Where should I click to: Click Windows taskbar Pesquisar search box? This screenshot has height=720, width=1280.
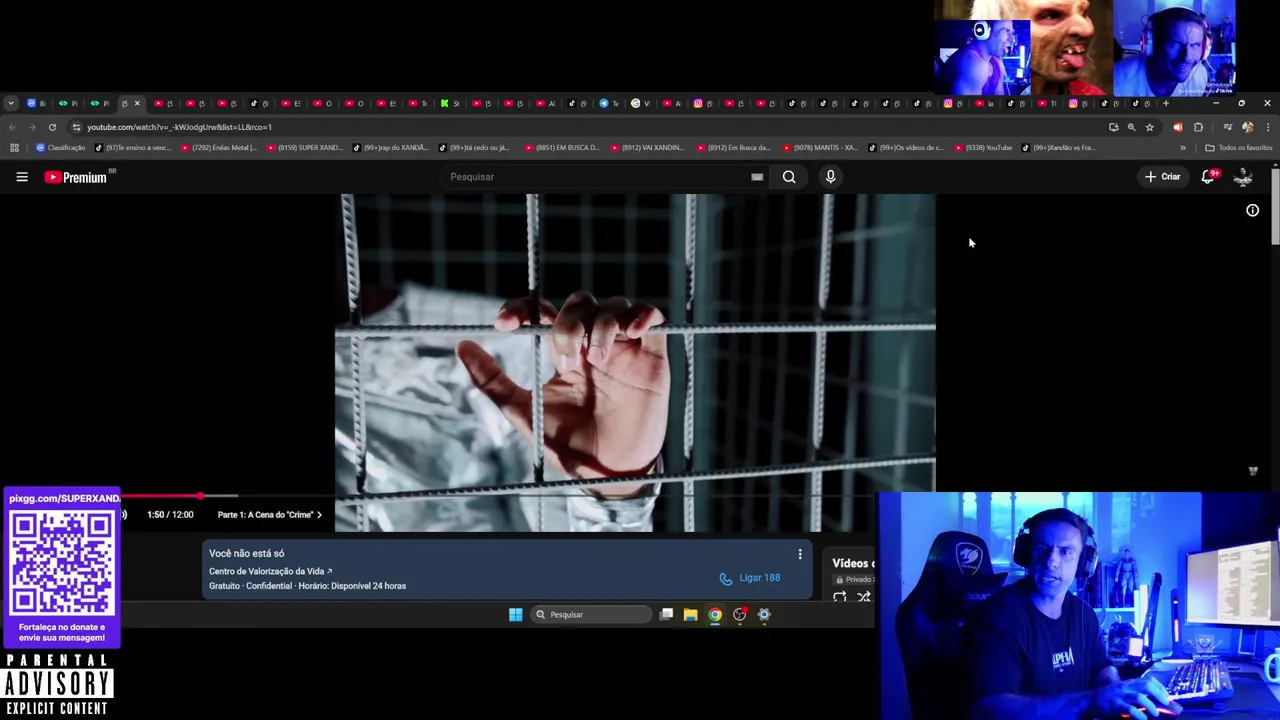[x=590, y=615]
